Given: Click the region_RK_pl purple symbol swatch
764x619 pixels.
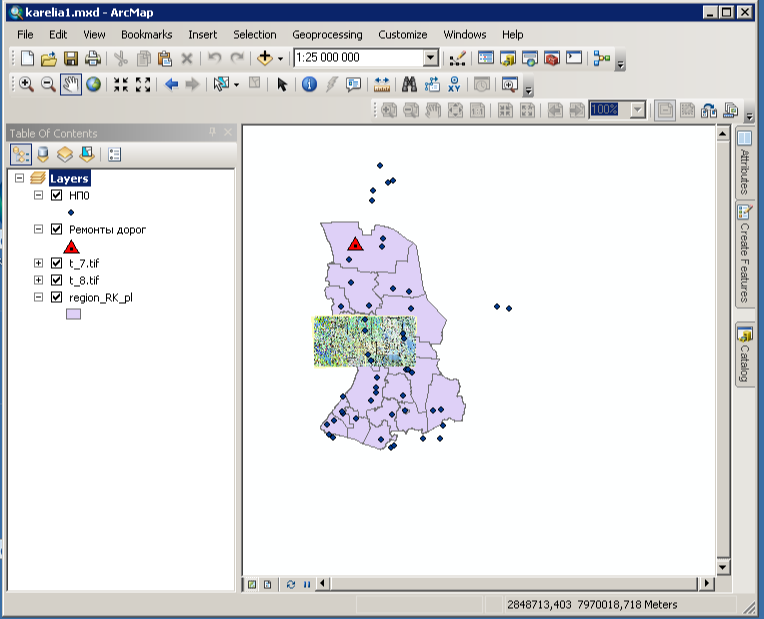Looking at the screenshot, I should point(73,314).
